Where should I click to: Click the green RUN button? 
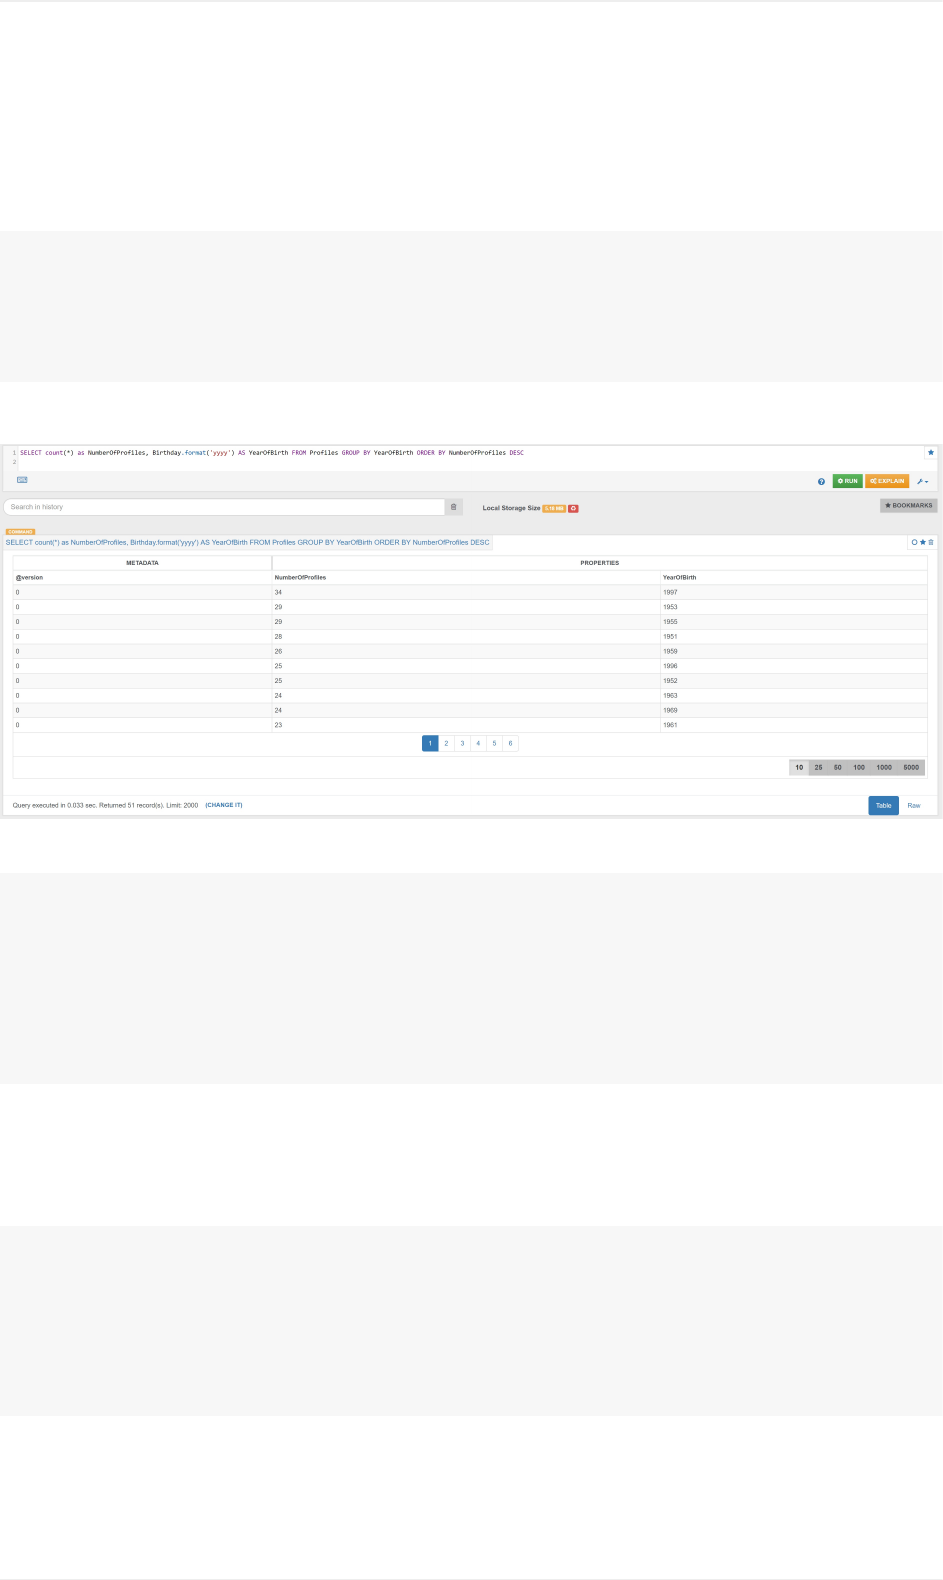coord(848,481)
